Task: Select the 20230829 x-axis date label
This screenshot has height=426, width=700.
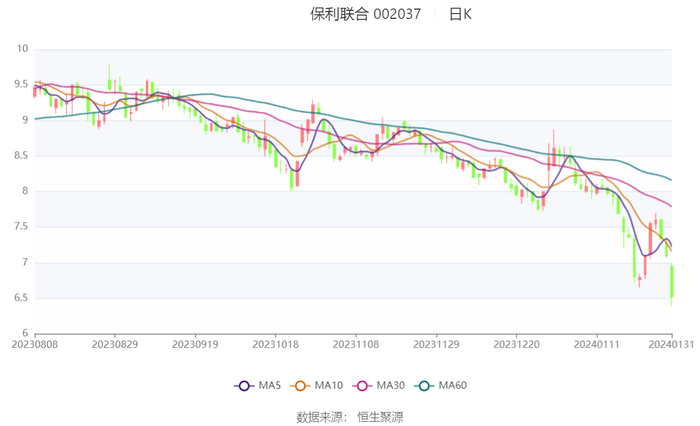Action: (x=115, y=343)
